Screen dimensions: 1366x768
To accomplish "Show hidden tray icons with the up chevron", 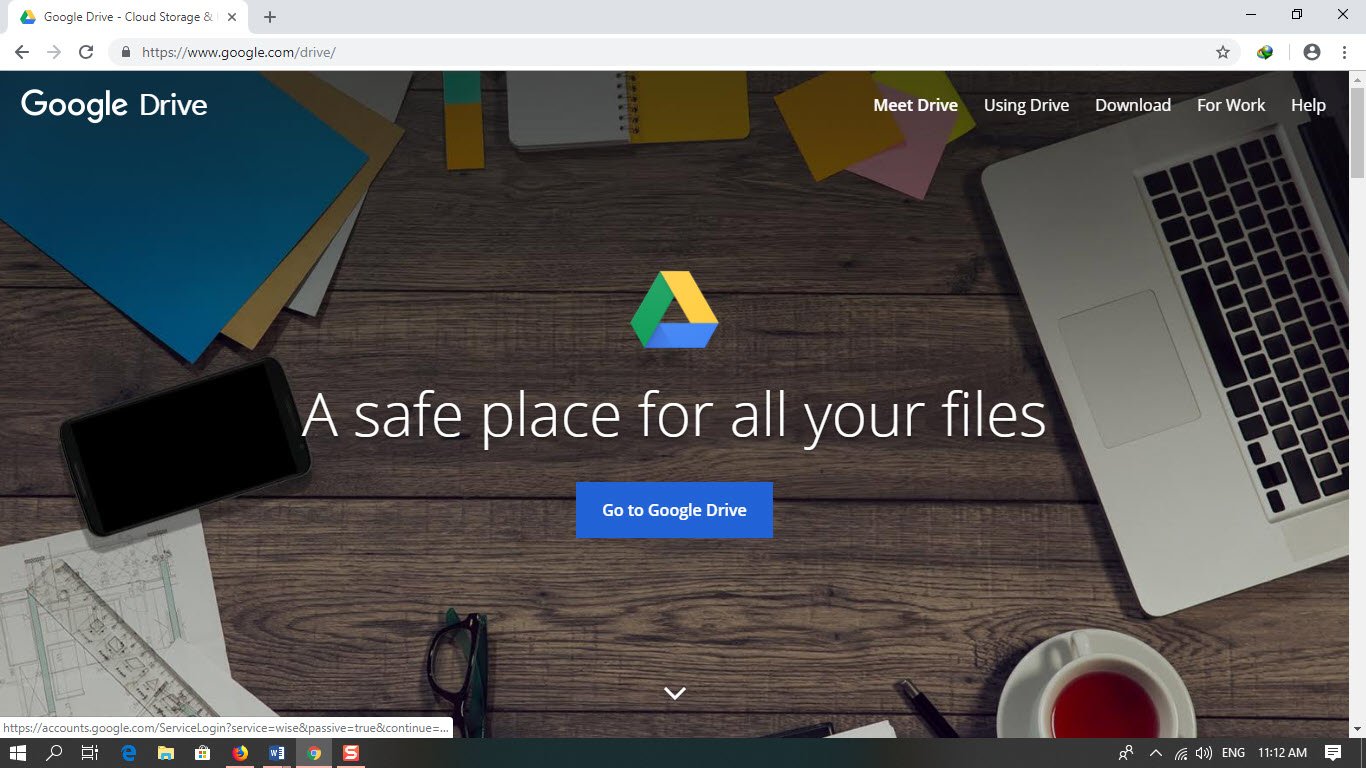I will 1155,752.
